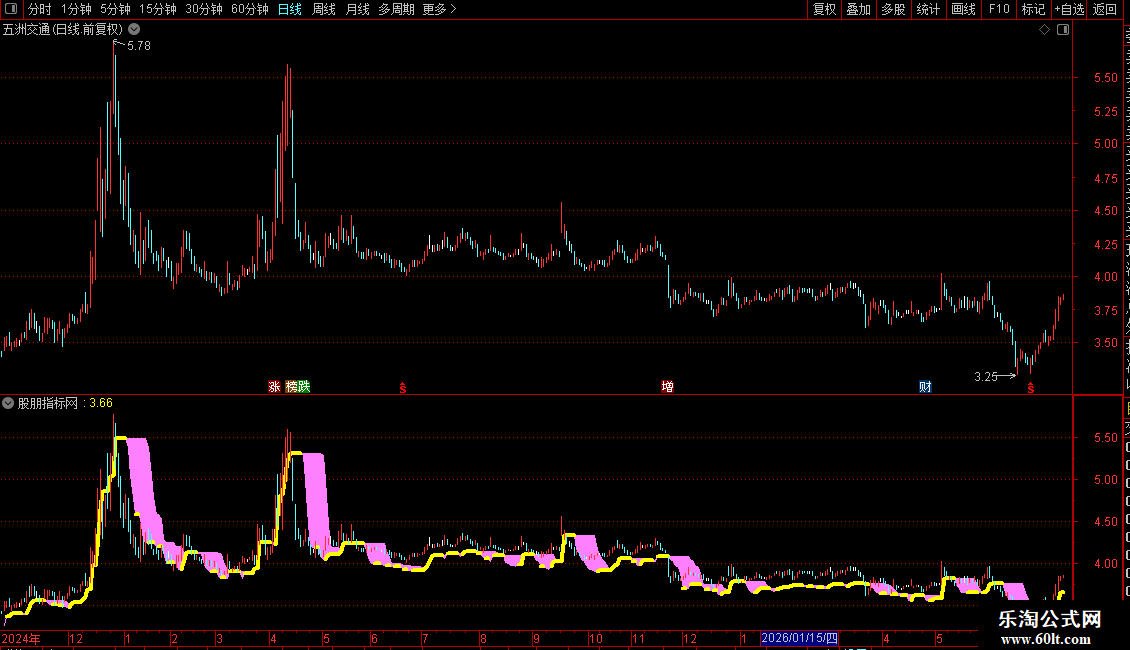Click the 2024年 label on time axis

click(21, 638)
